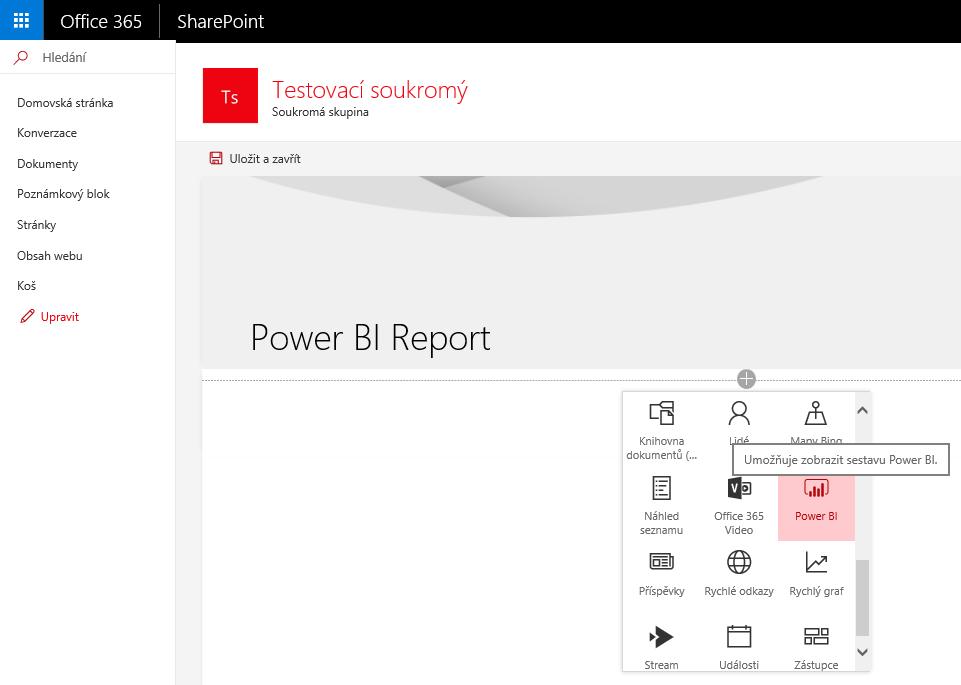Open Obsah webu
961x685 pixels.
50,255
